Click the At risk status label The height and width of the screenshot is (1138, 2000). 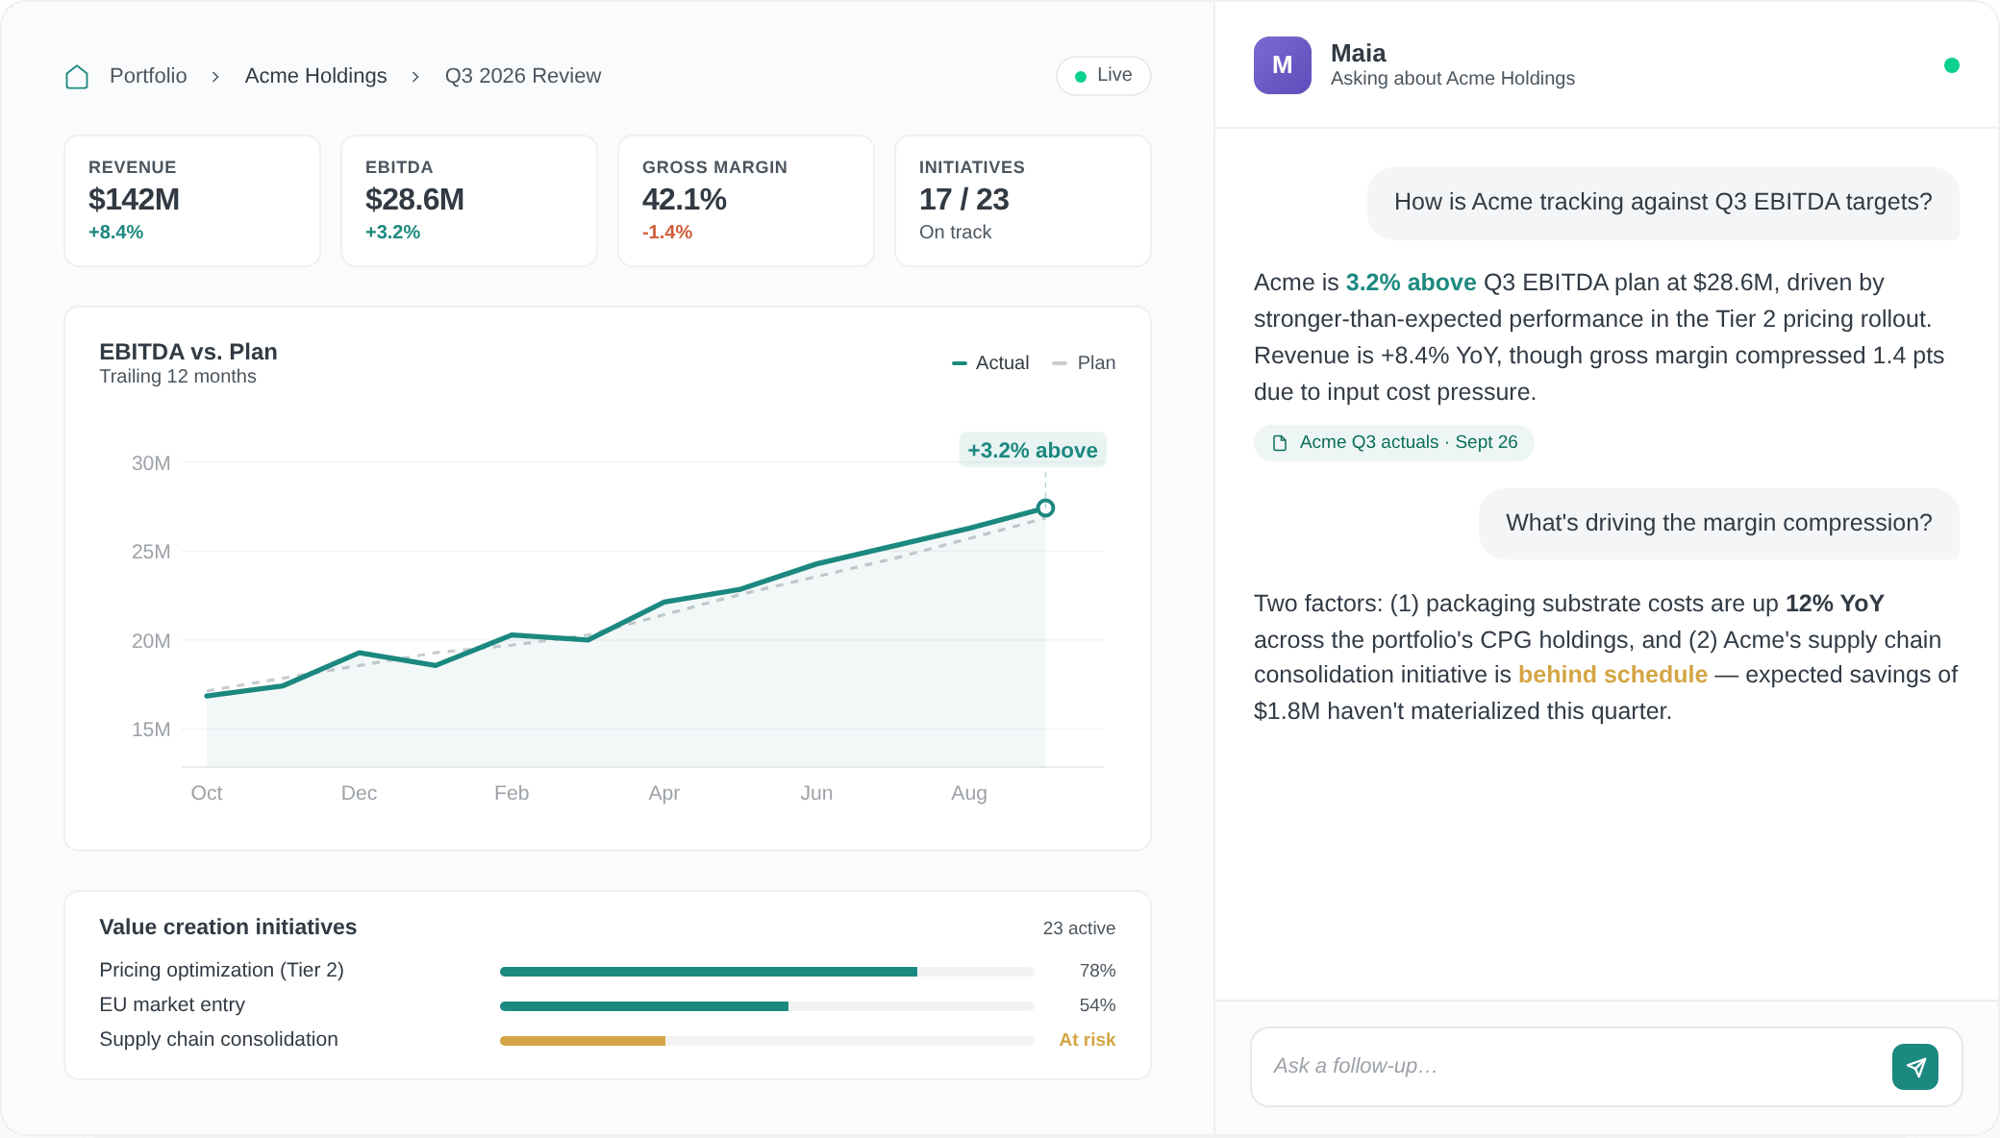tap(1087, 1040)
